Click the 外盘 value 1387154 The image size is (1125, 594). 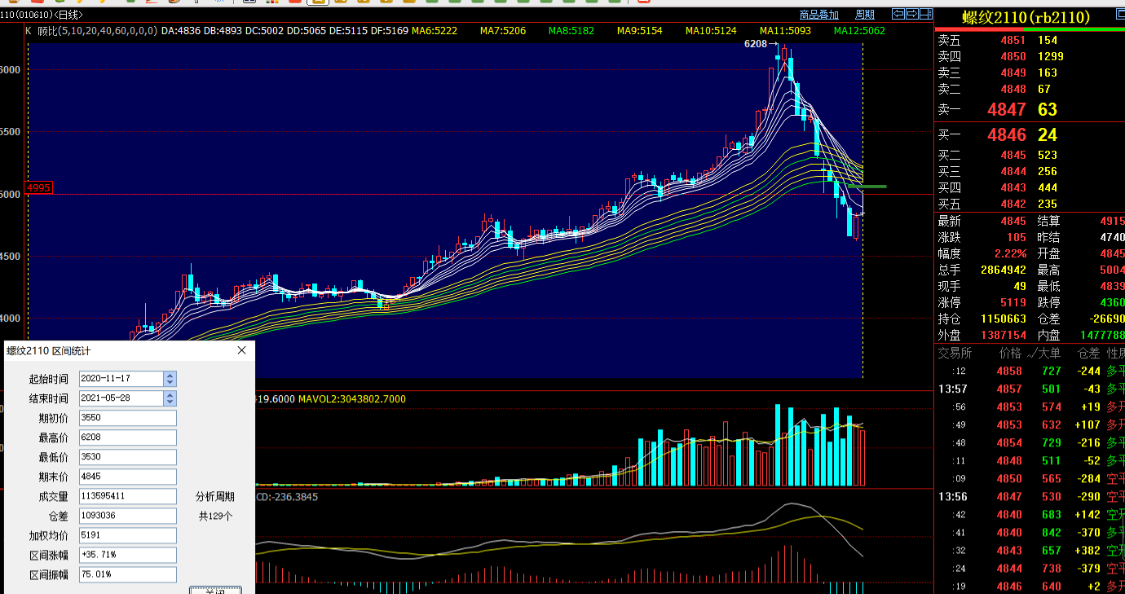(x=1003, y=336)
